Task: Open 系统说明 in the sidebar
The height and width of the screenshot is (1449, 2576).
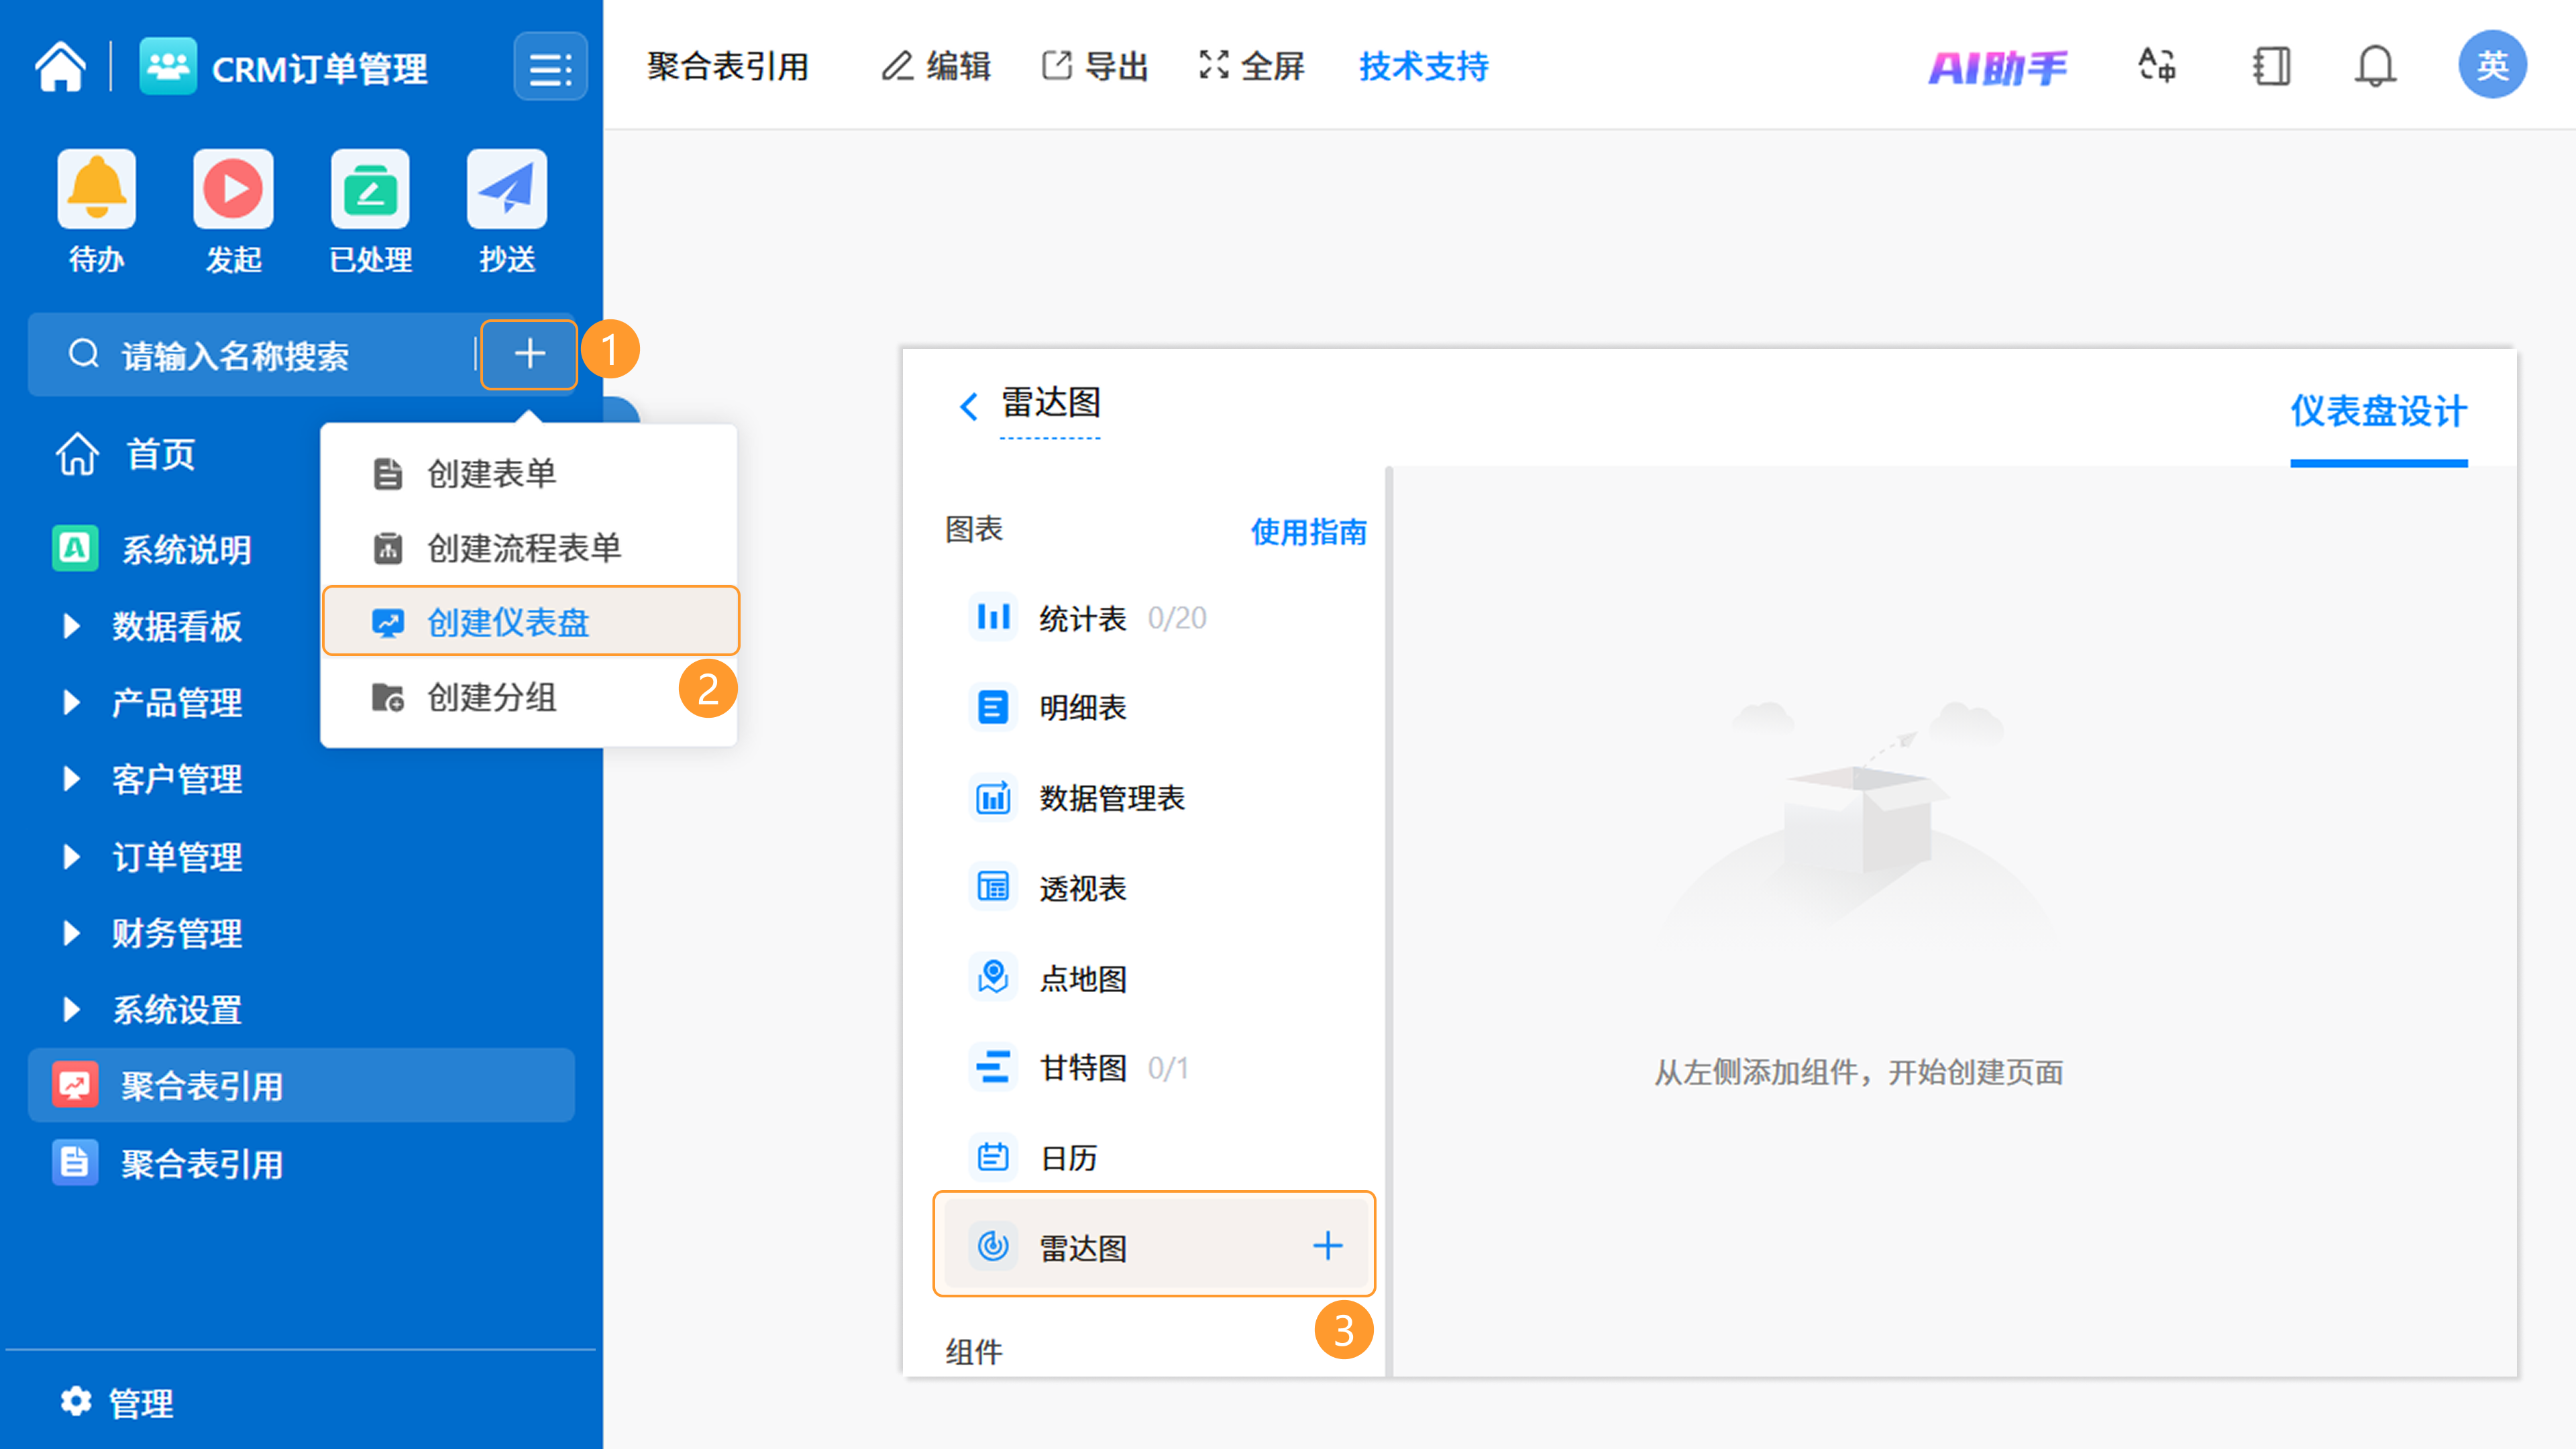Action: (x=152, y=549)
